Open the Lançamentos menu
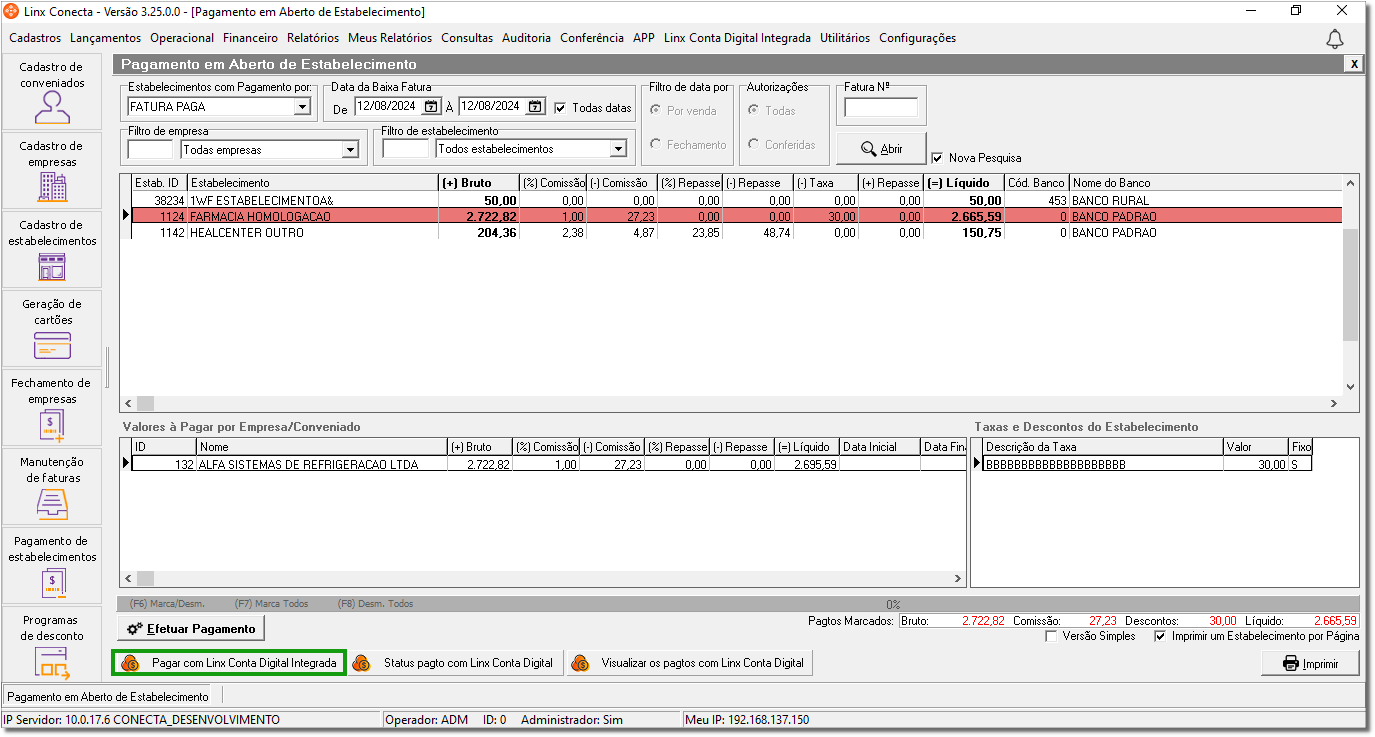Viewport: 1375px width, 737px height. [106, 38]
